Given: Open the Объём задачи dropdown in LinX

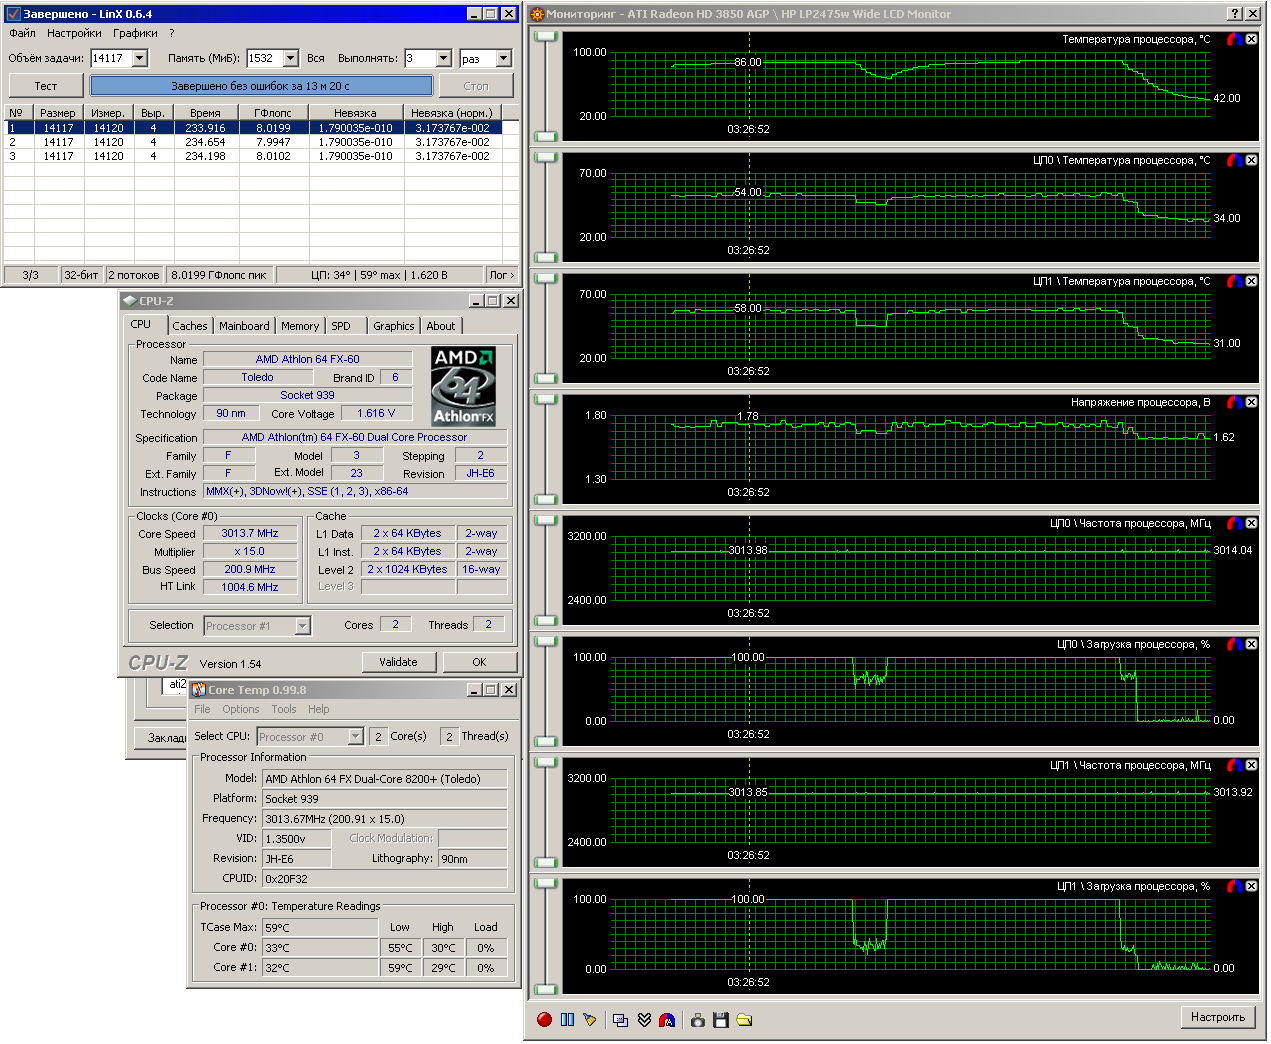Looking at the screenshot, I should pyautogui.click(x=140, y=58).
